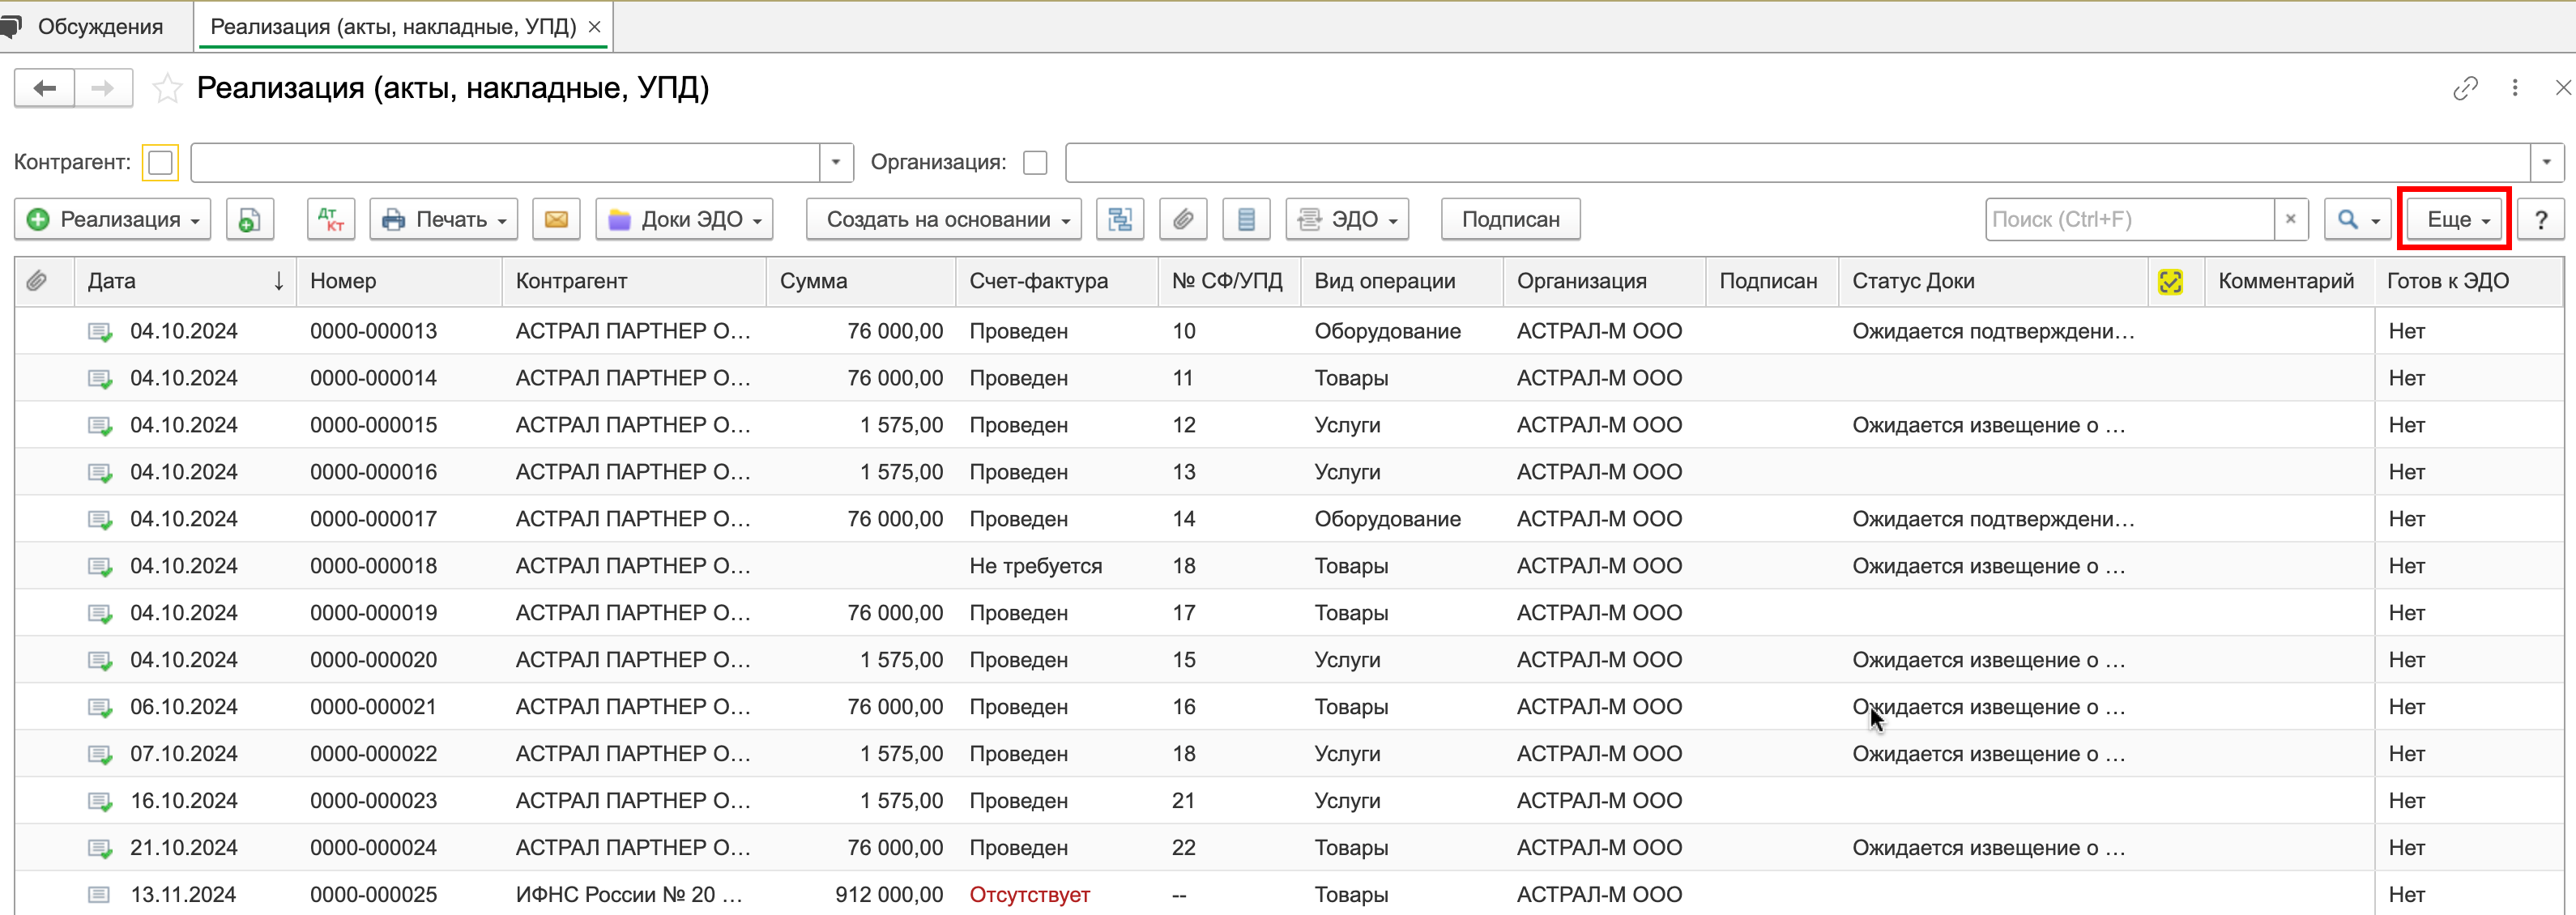This screenshot has width=2576, height=915.
Task: Select date cell 07.10.2024
Action: 184,753
